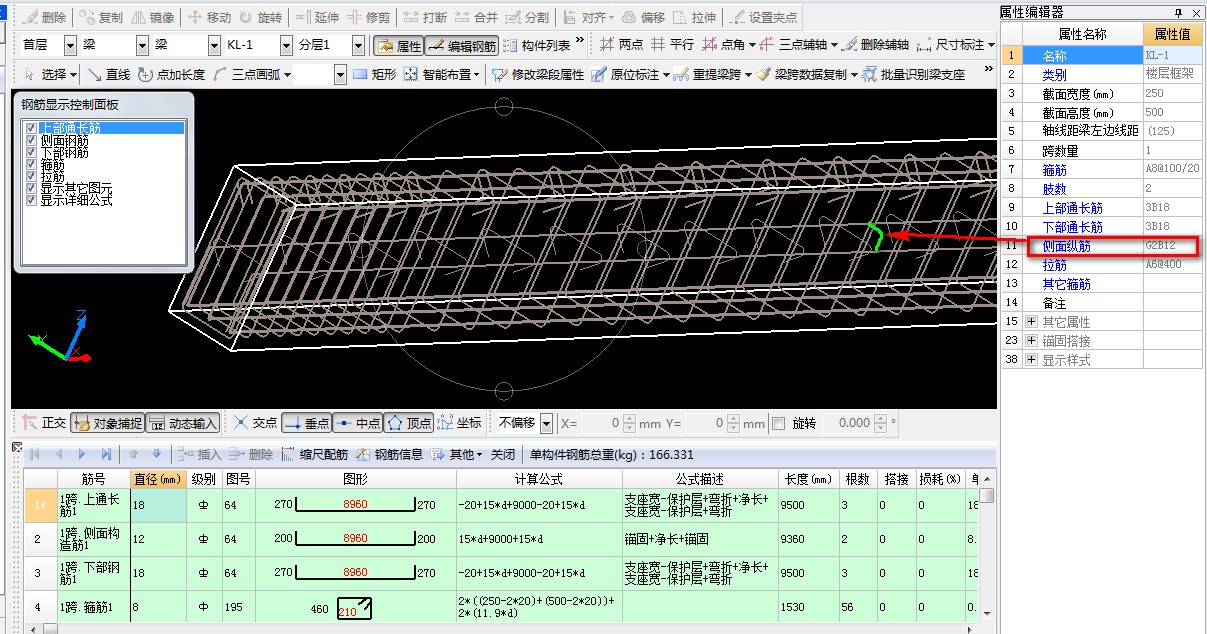1207x634 pixels.
Task: Click the 侧面纵筋 value G2B12
Action: [x=1172, y=246]
